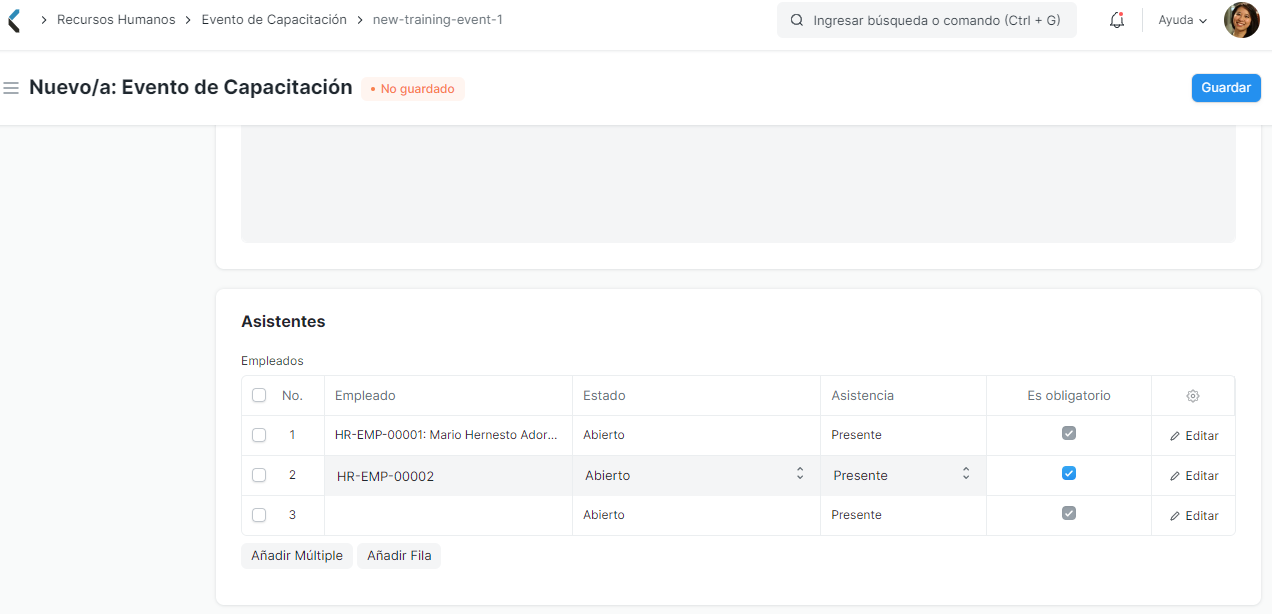This screenshot has height=614, width=1272.
Task: Check the row 1 selection checkbox
Action: (x=259, y=435)
